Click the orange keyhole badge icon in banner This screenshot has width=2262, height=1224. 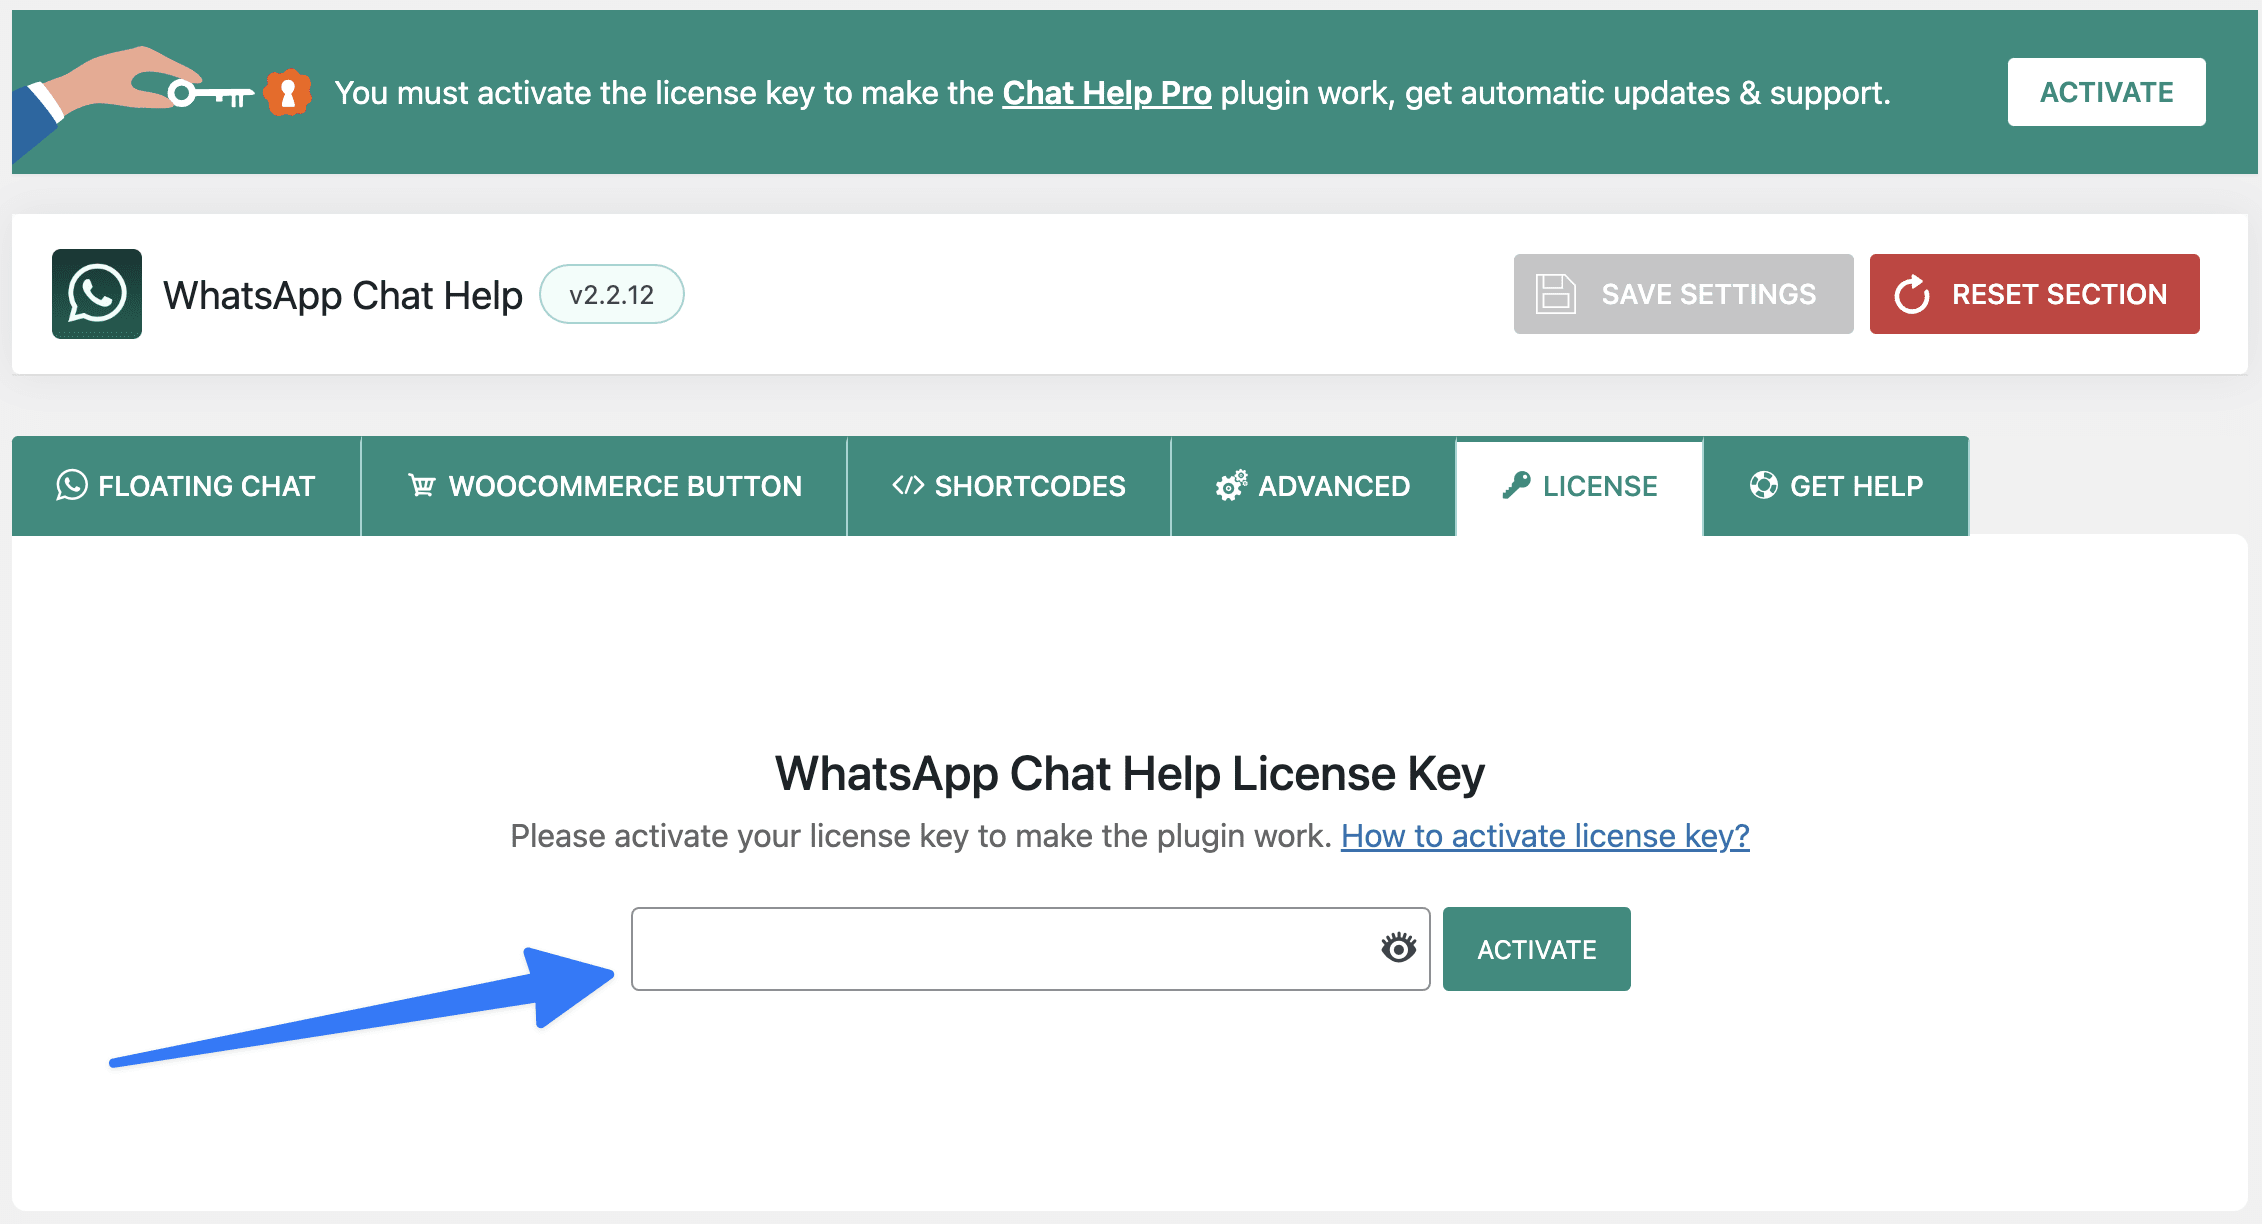pos(288,93)
